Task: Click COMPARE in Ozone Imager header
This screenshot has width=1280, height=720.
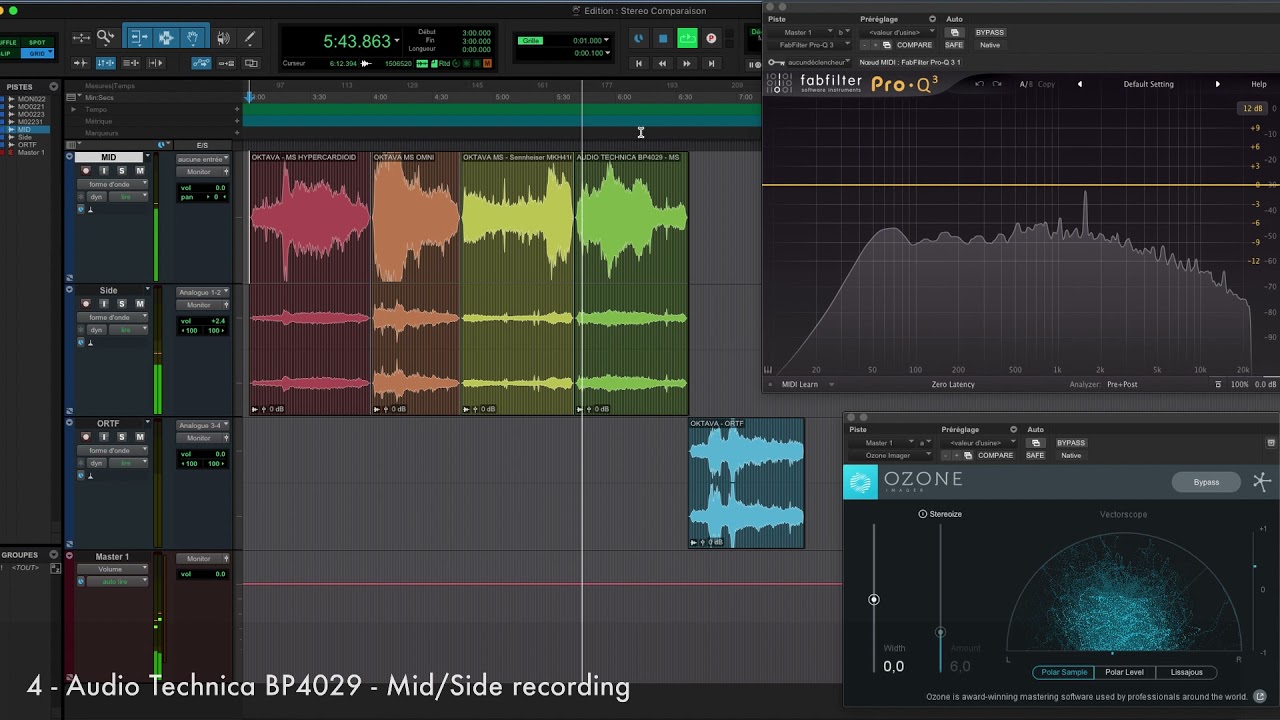Action: point(995,455)
